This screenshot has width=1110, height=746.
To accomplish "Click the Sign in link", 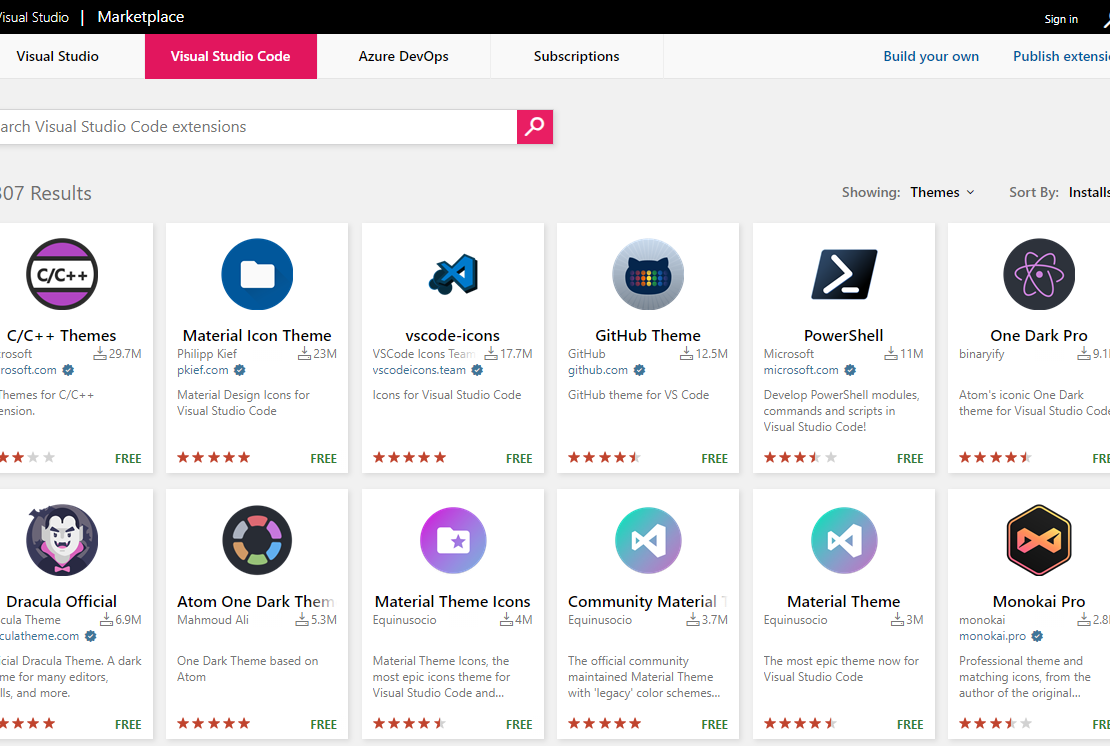I will 1061,19.
